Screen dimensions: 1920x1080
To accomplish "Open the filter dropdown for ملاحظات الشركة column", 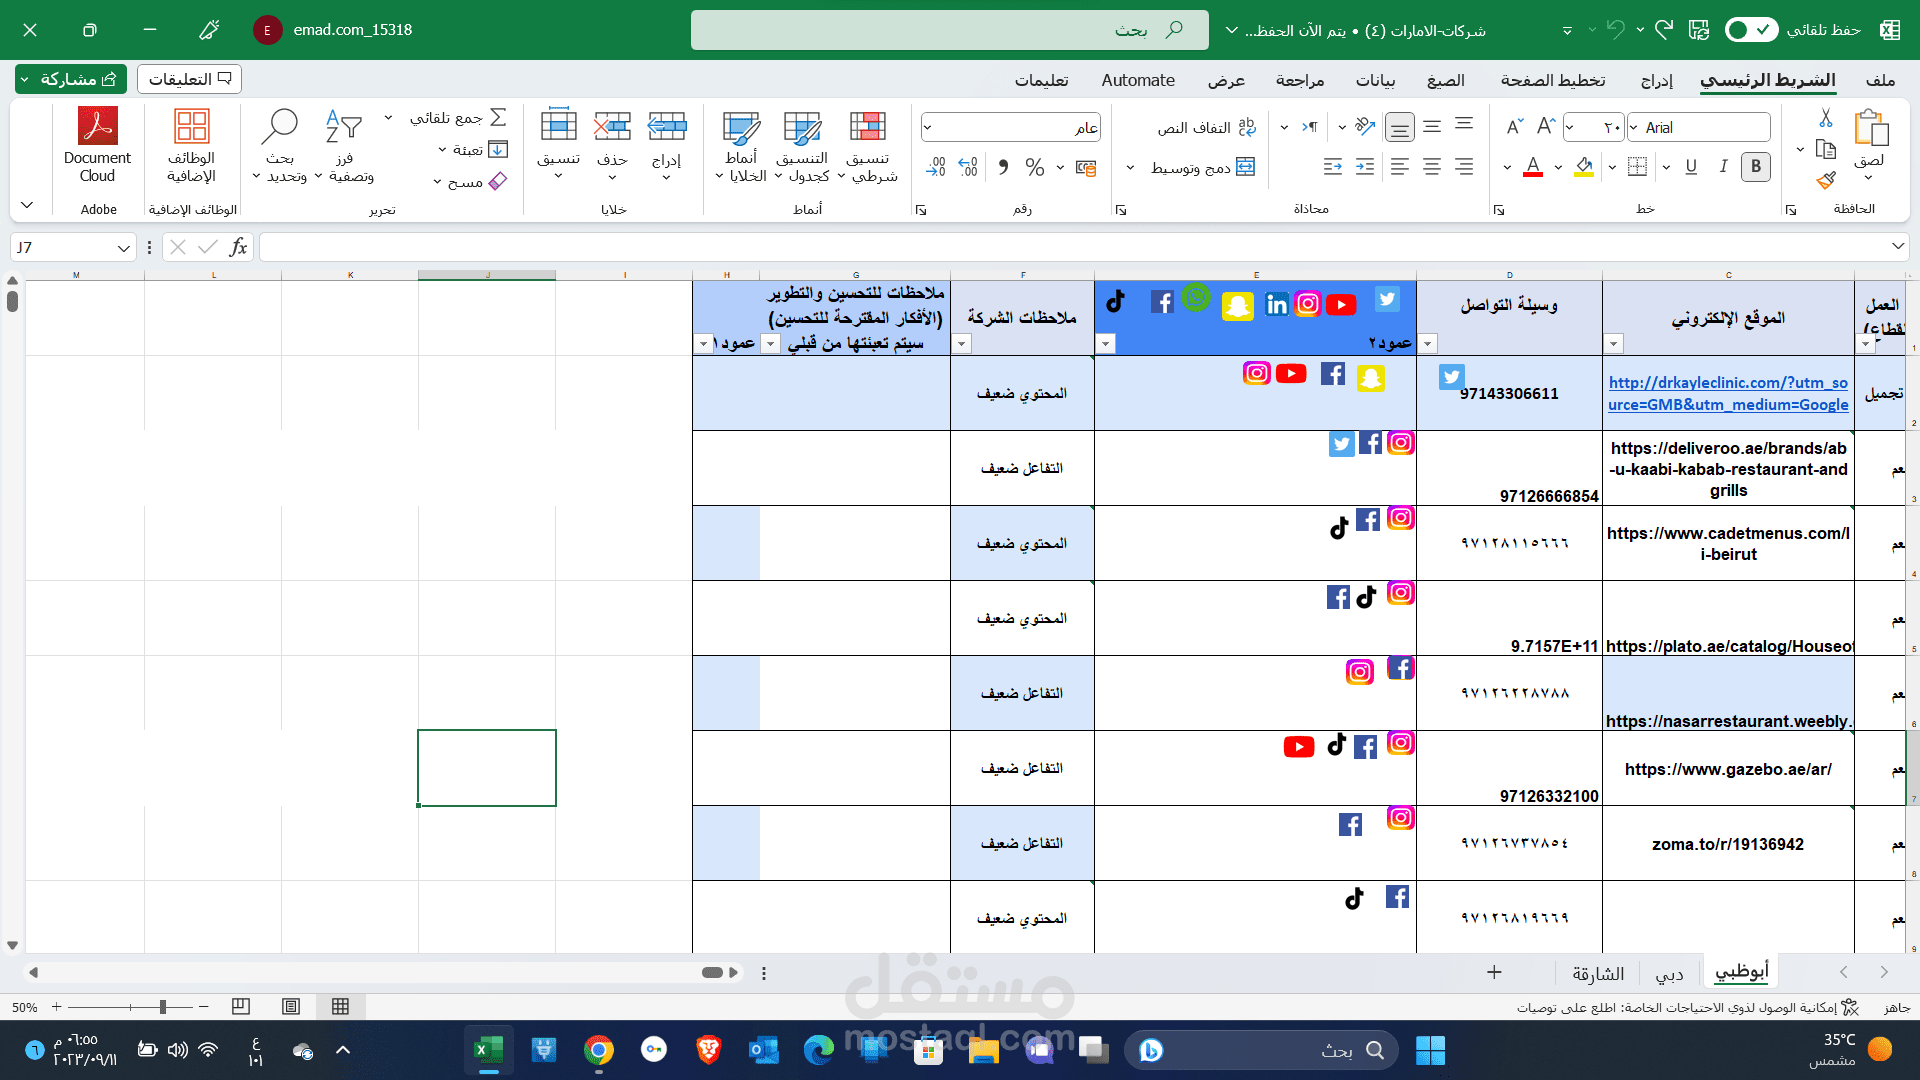I will coord(962,344).
